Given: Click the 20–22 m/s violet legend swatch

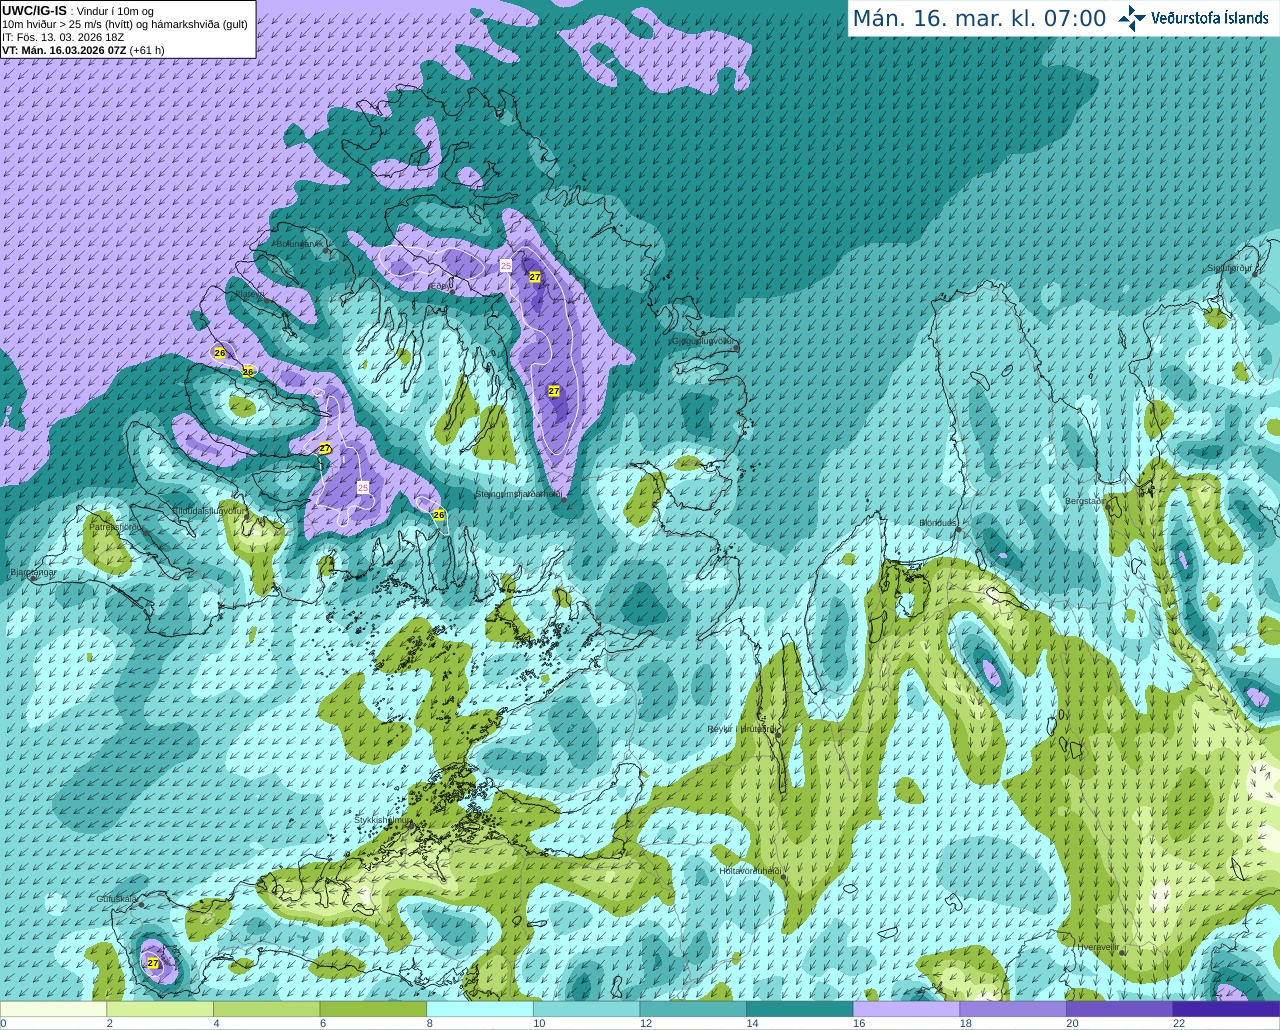Looking at the screenshot, I should click(1119, 1008).
